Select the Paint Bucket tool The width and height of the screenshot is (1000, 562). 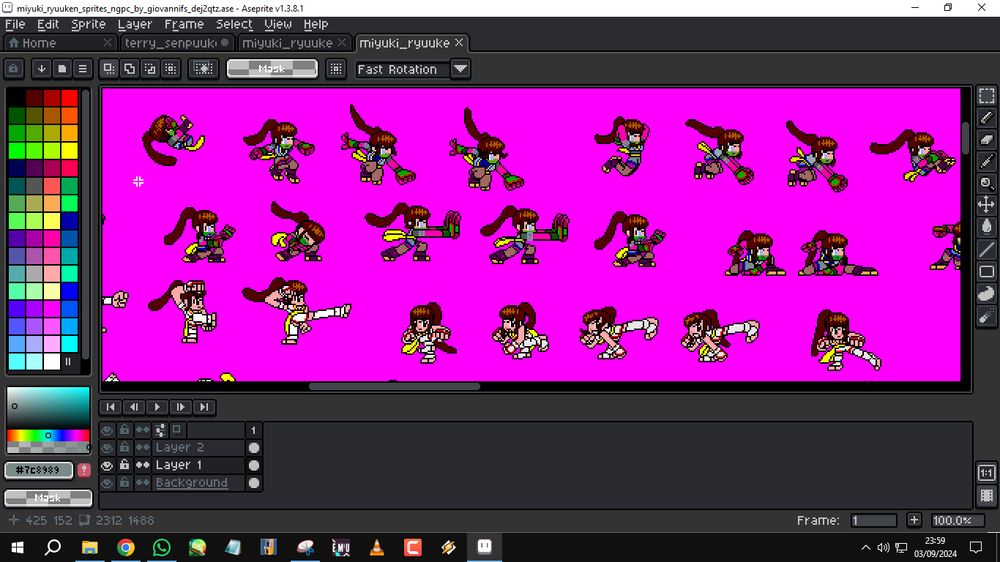pos(986,226)
